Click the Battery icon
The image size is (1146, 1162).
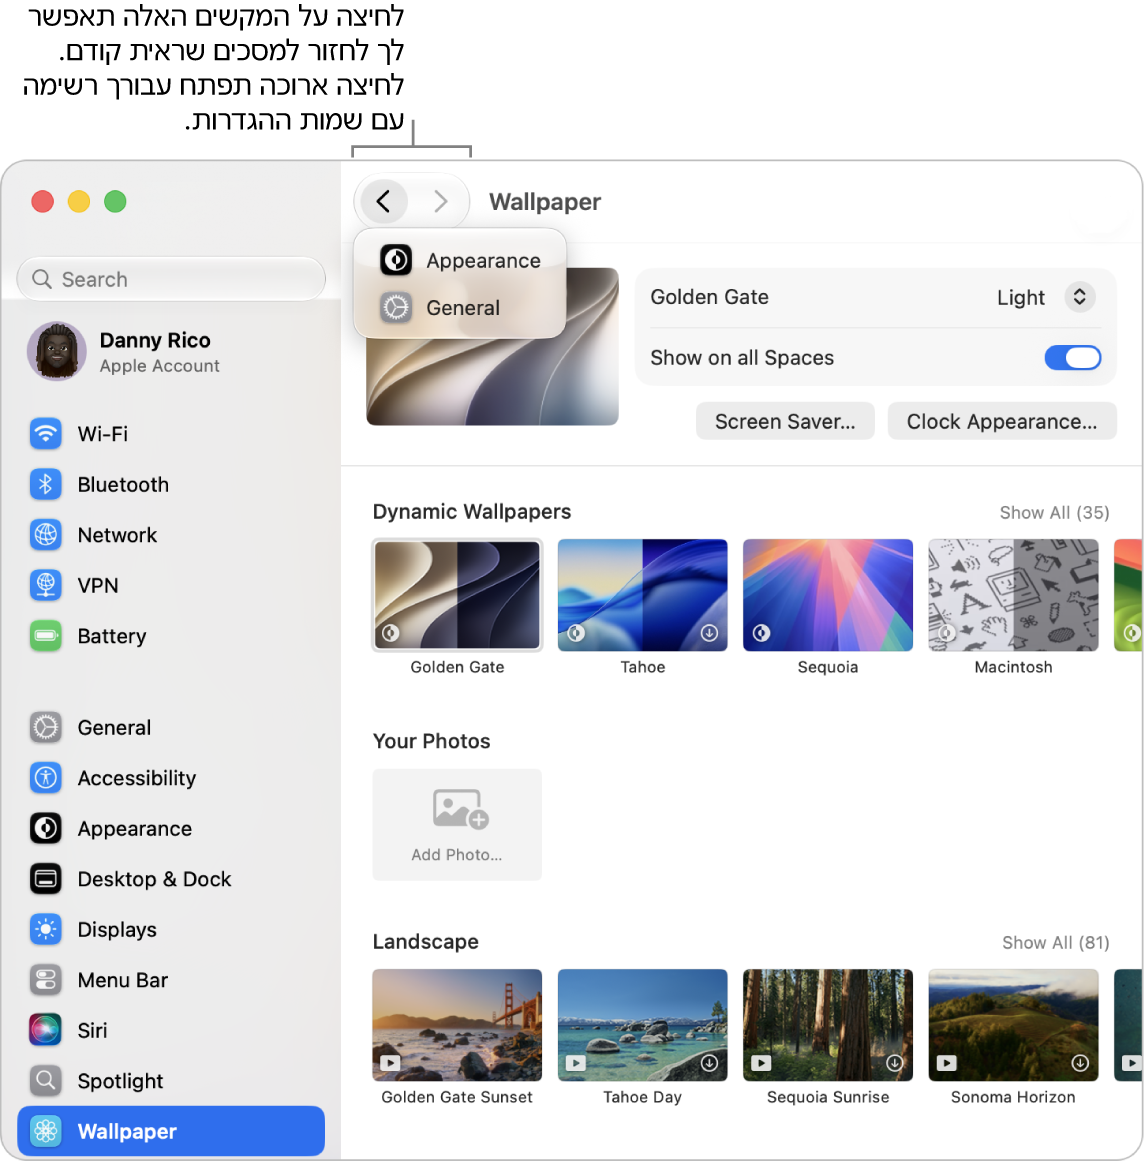(x=45, y=635)
